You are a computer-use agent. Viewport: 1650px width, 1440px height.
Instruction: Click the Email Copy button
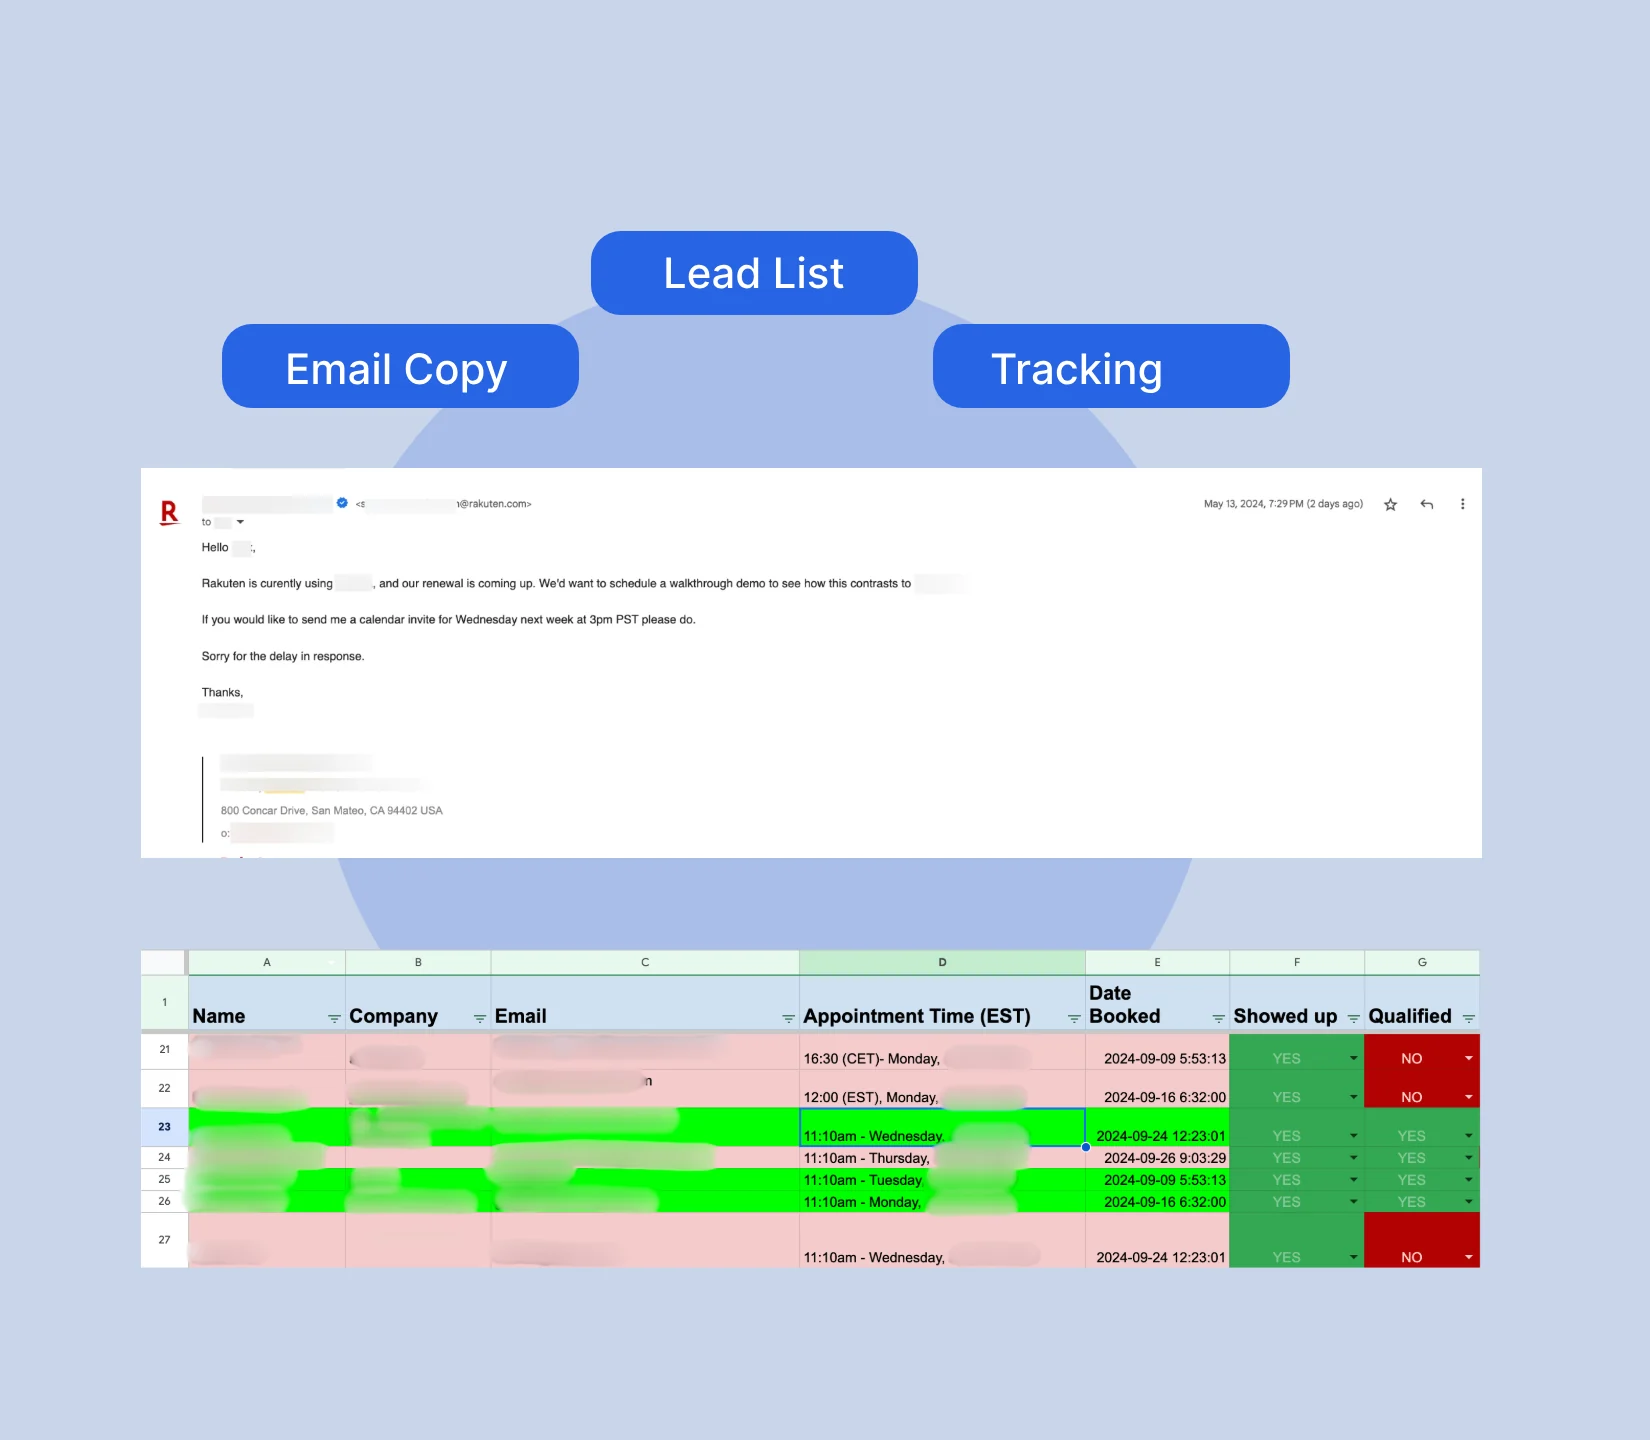coord(400,366)
